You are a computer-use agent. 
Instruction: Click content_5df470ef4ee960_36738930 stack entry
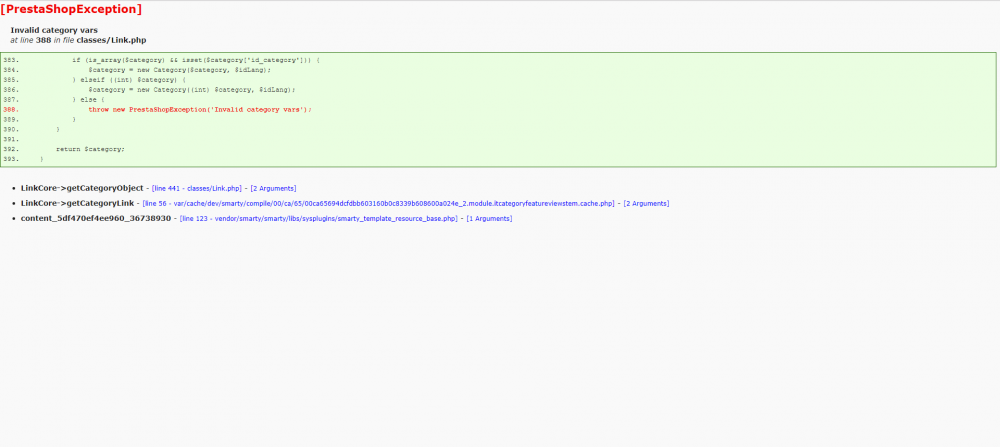tap(96, 218)
